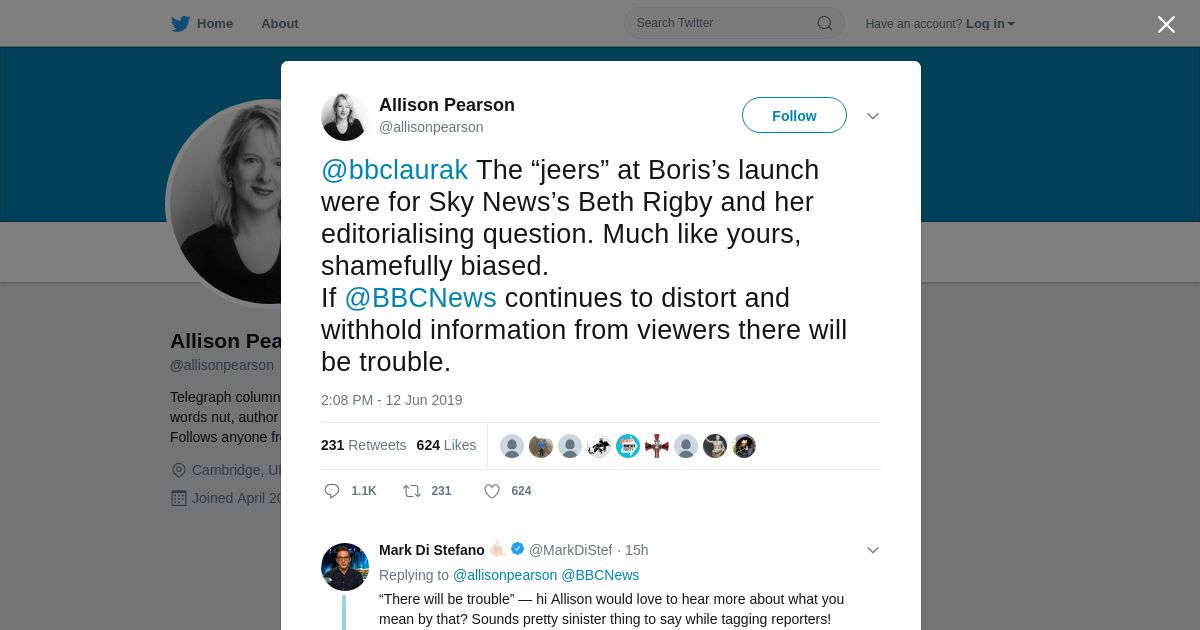The width and height of the screenshot is (1200, 630).
Task: Open the About menu item
Action: click(280, 23)
